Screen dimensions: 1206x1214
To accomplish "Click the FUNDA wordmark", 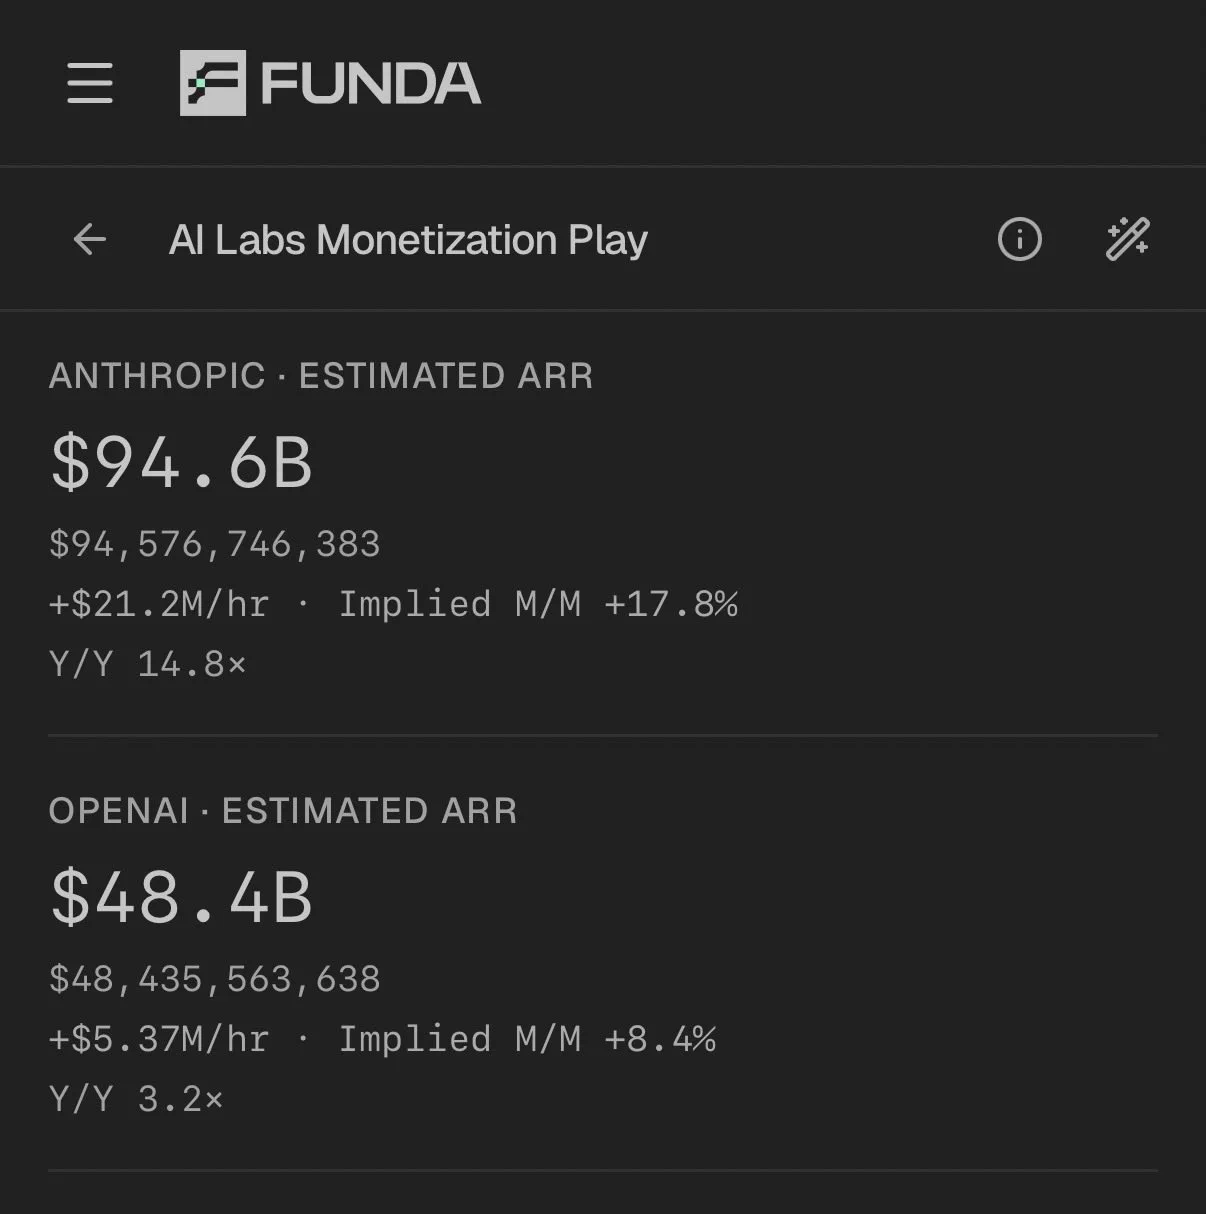I will click(x=371, y=83).
